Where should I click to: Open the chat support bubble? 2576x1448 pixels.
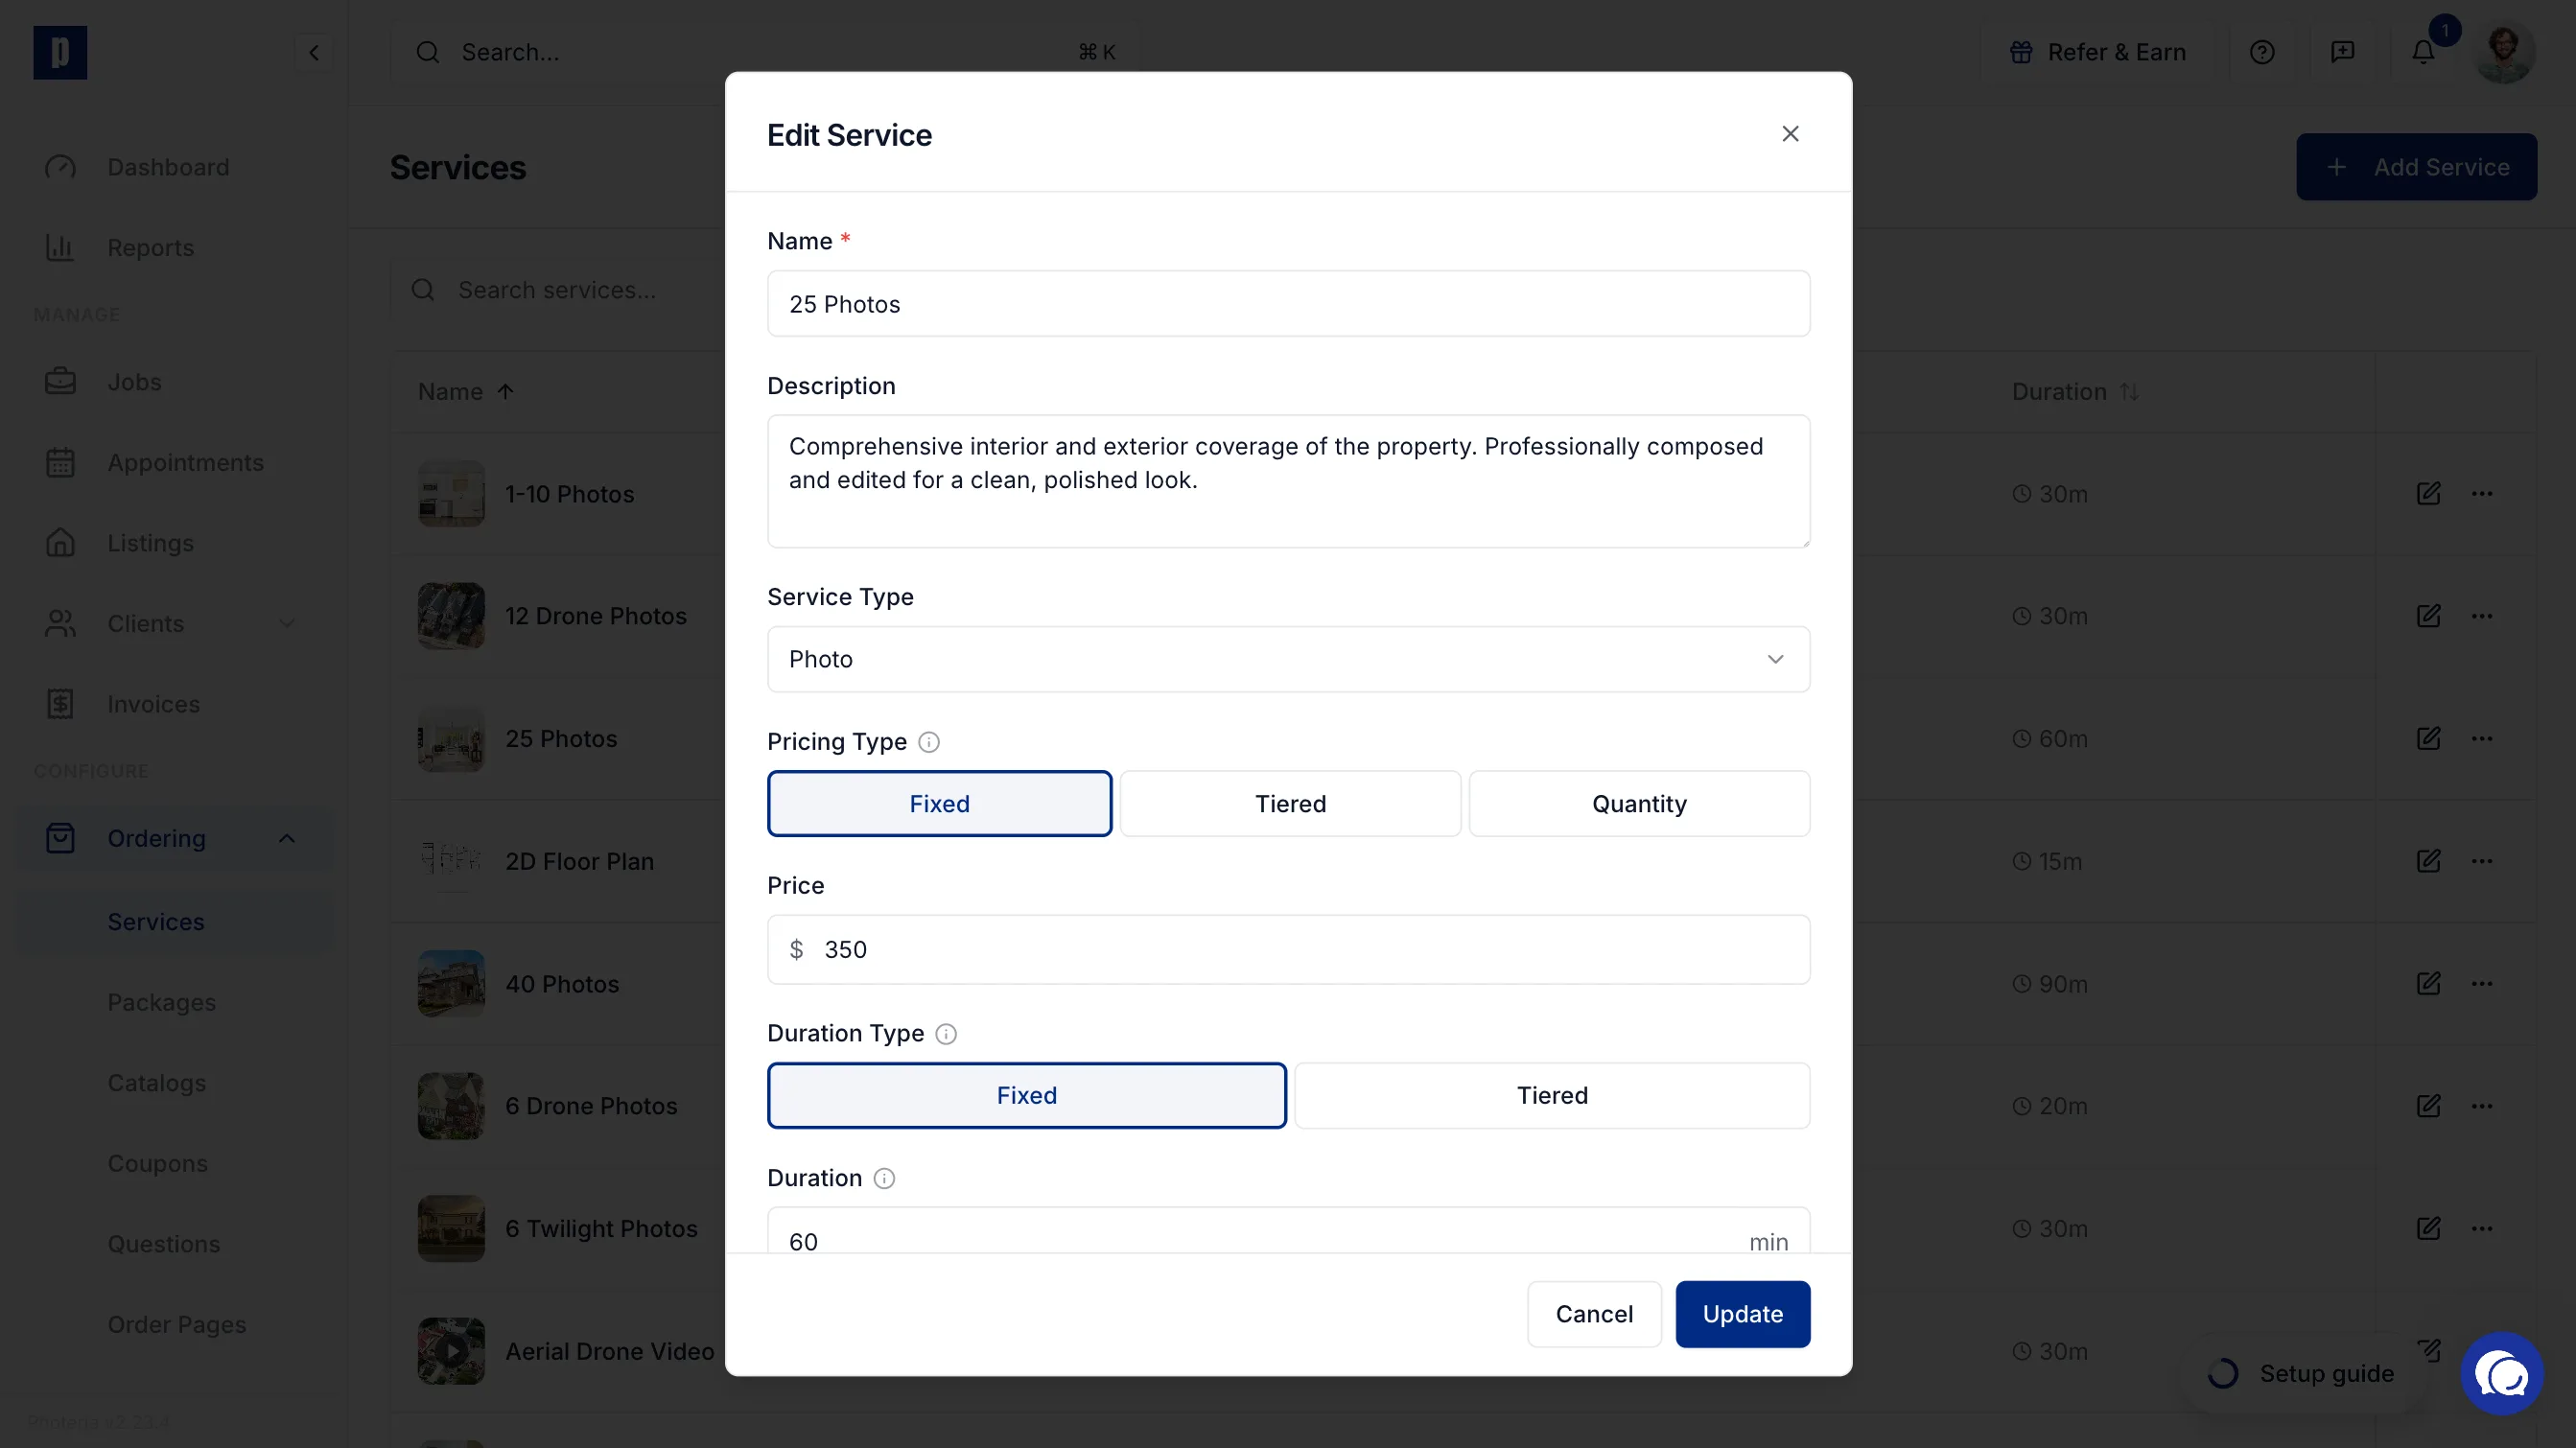(2502, 1374)
